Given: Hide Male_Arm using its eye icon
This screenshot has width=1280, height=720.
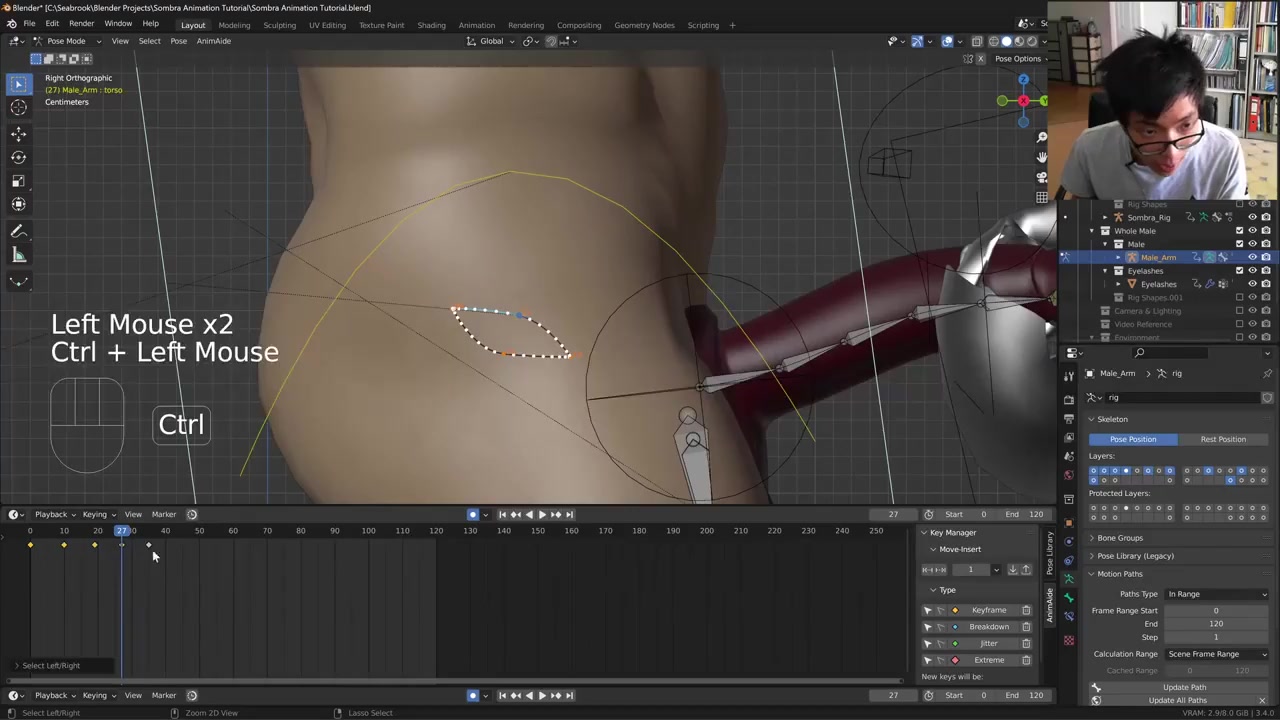Looking at the screenshot, I should (1252, 258).
